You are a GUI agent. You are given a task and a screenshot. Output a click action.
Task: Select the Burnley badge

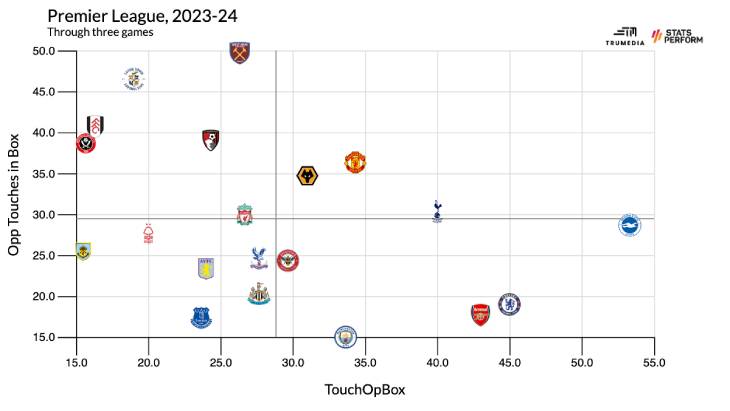coord(82,250)
